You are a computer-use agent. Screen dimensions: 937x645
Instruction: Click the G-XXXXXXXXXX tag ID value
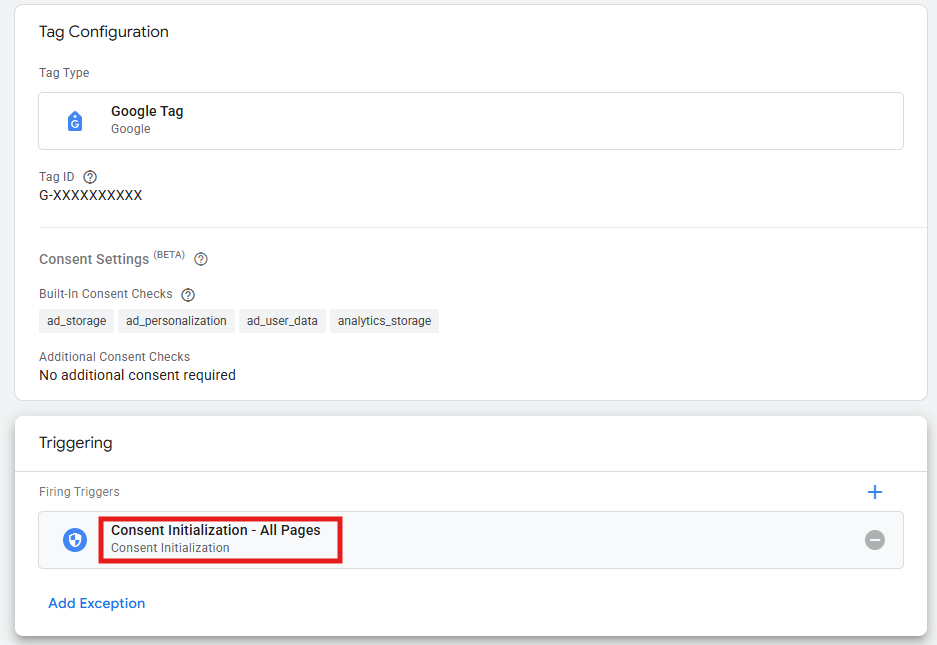coord(91,195)
